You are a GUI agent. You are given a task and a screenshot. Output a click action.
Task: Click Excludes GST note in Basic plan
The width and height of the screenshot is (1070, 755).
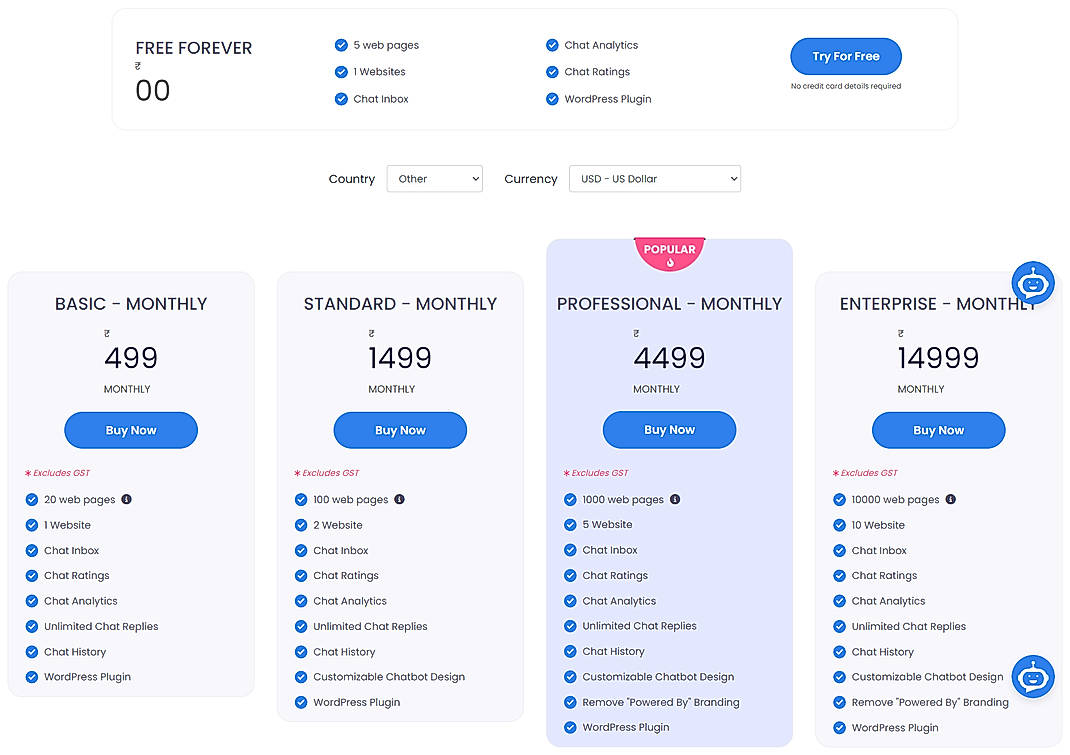57,473
